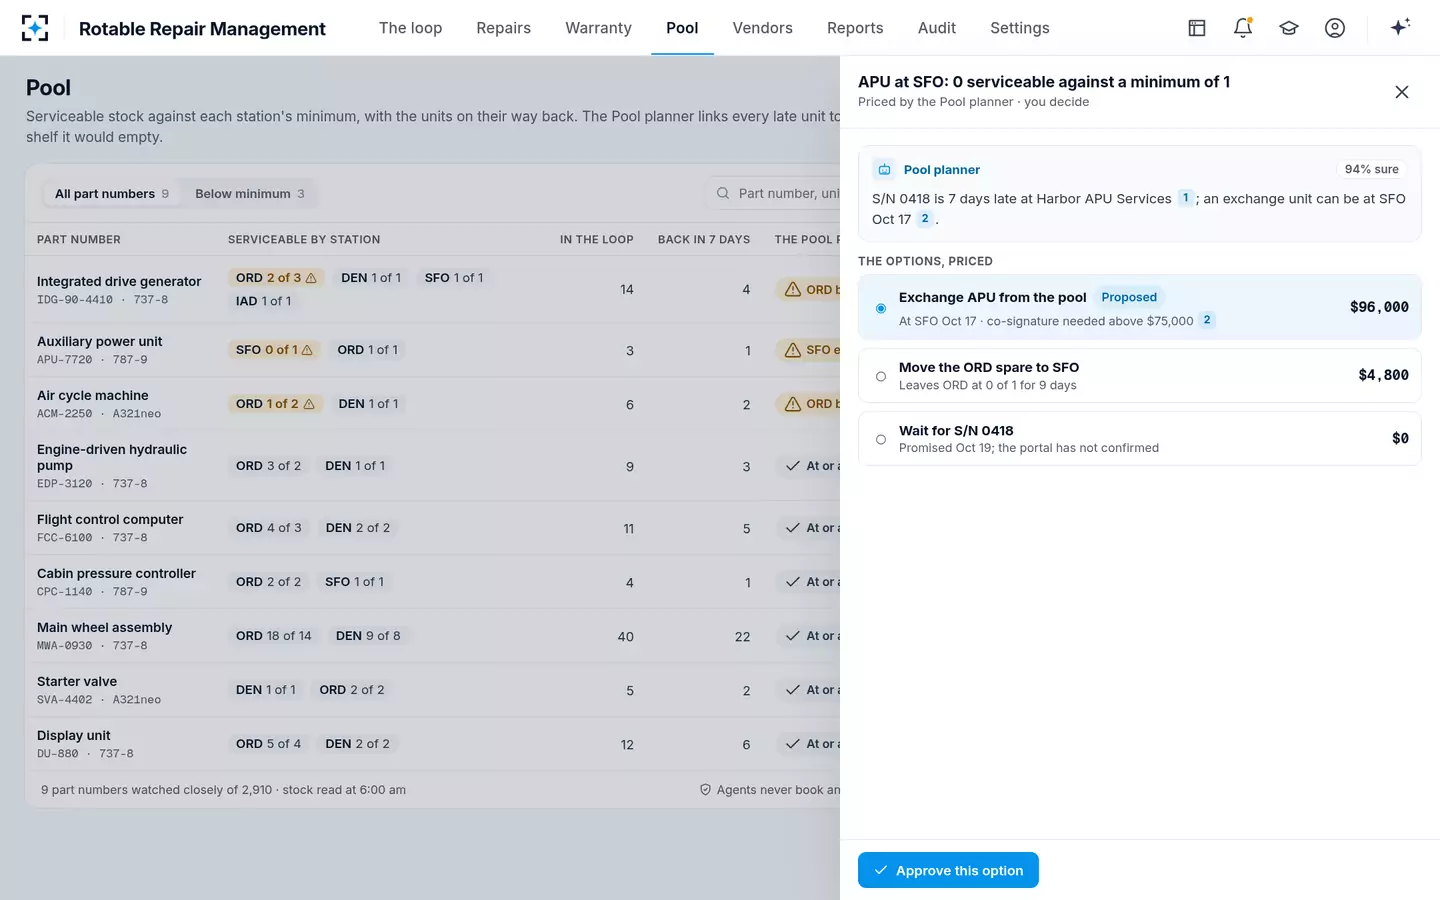Click the checkmark status in Display unit row
This screenshot has height=900, width=1440.
[x=793, y=744]
